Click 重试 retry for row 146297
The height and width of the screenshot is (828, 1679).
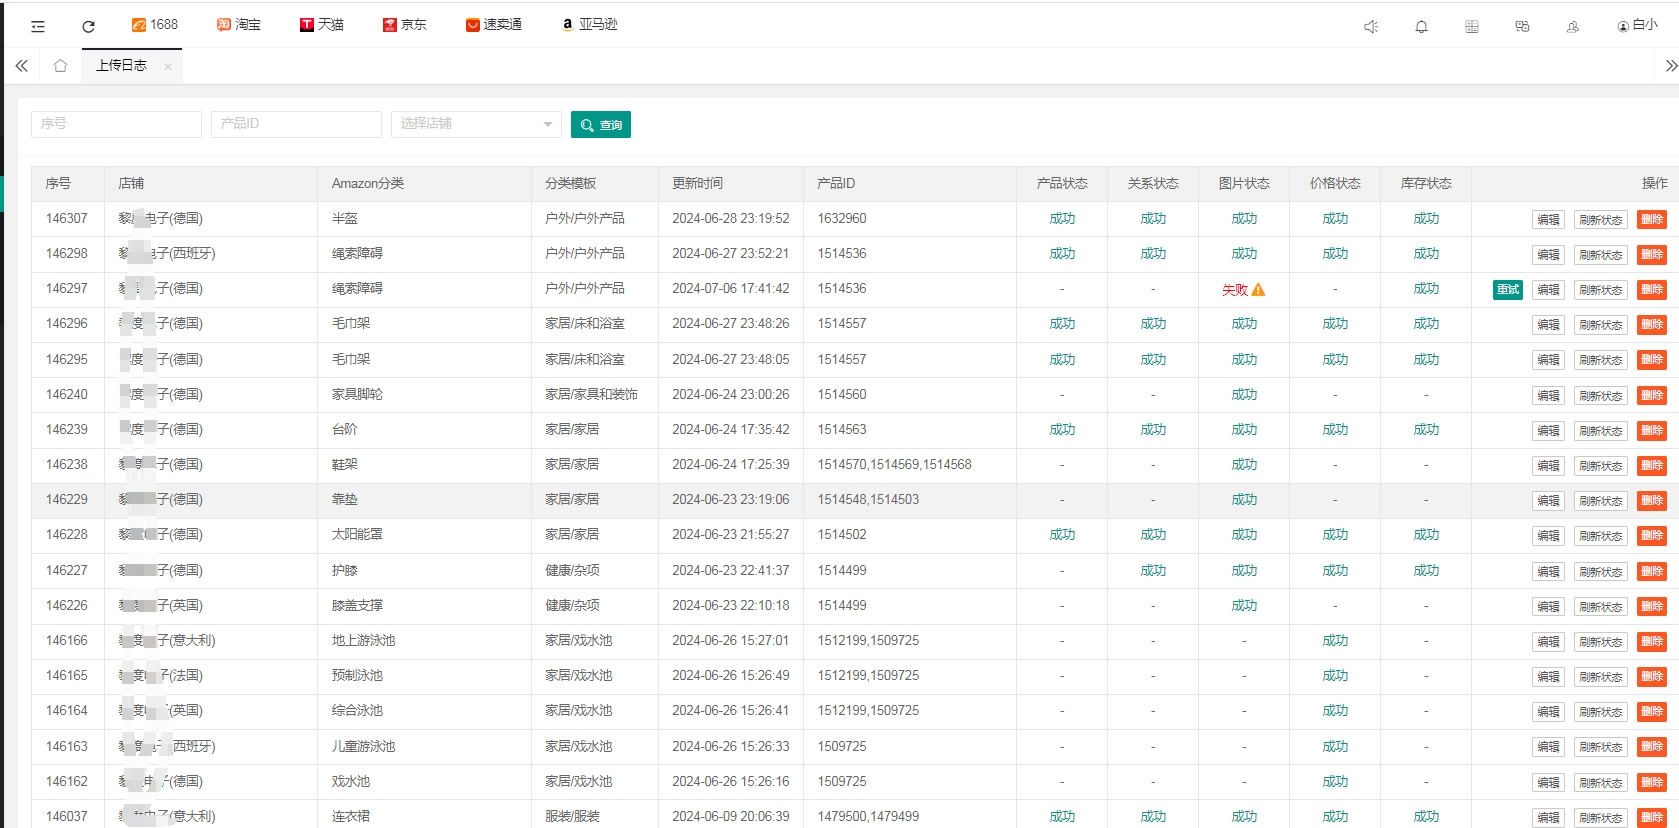click(x=1507, y=290)
